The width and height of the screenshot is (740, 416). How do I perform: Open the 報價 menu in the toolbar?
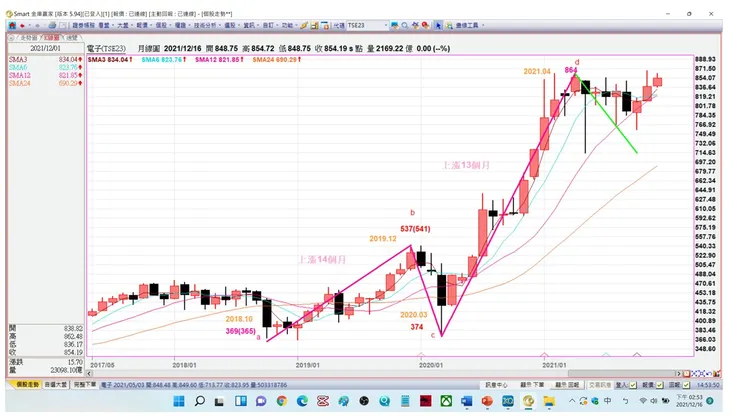point(142,25)
